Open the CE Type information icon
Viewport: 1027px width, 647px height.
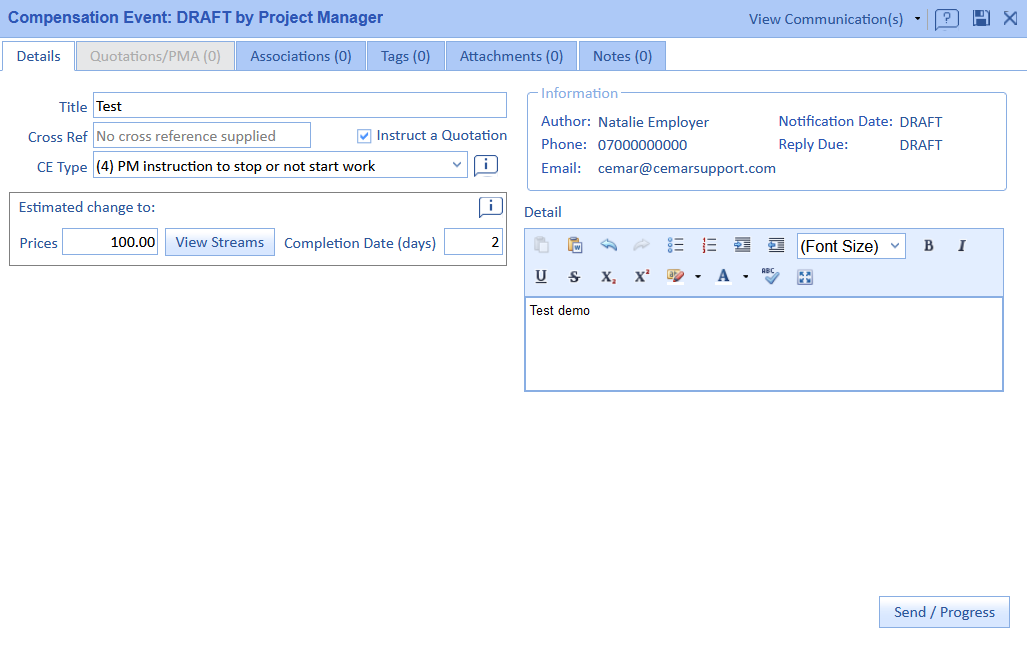click(x=486, y=166)
